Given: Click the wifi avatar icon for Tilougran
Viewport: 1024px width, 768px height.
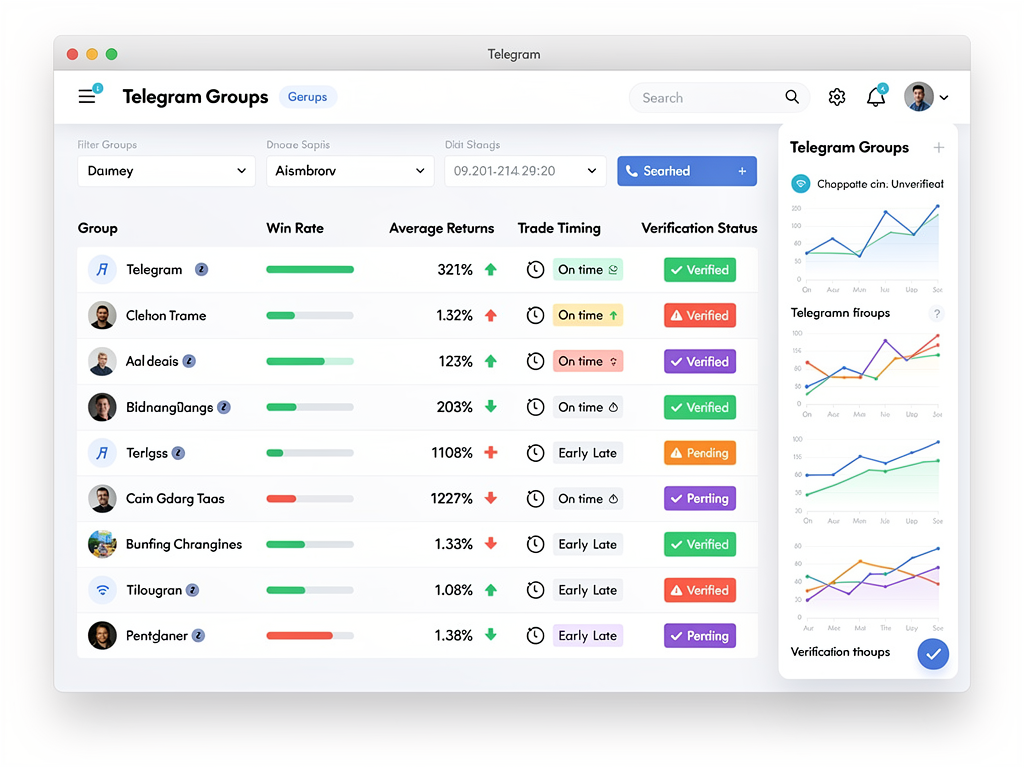Looking at the screenshot, I should point(102,590).
